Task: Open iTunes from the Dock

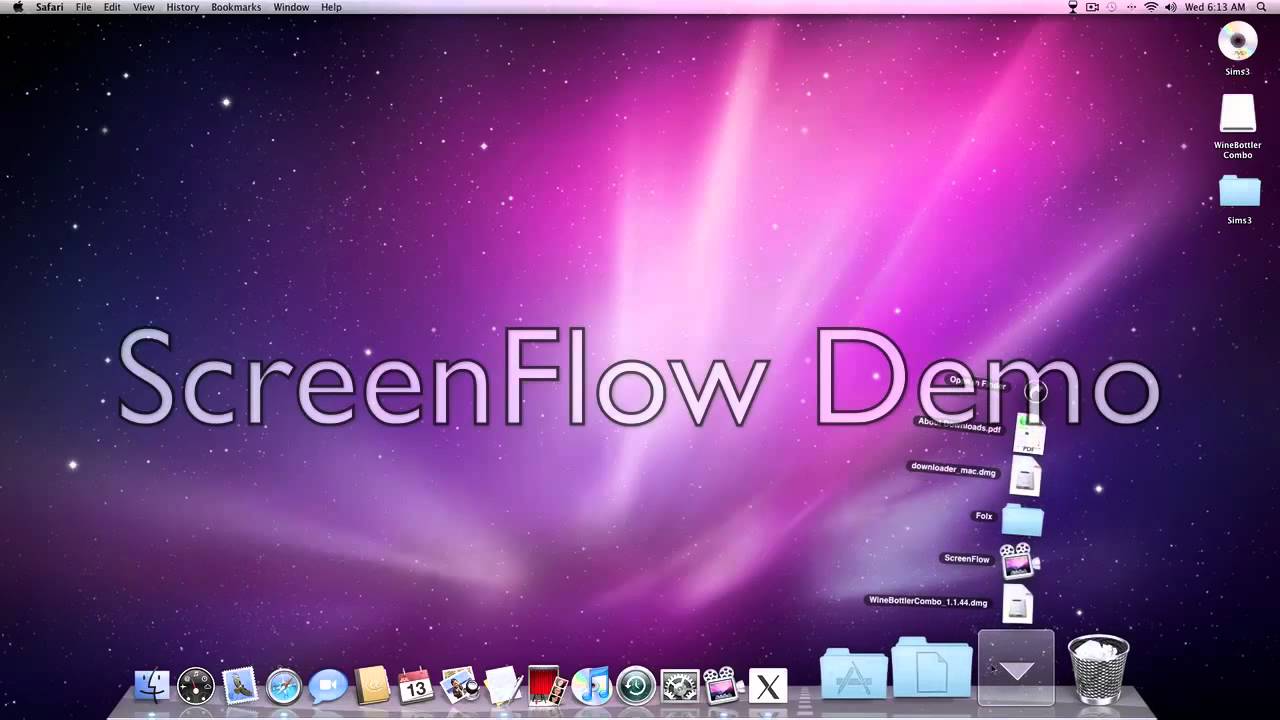Action: pos(591,686)
